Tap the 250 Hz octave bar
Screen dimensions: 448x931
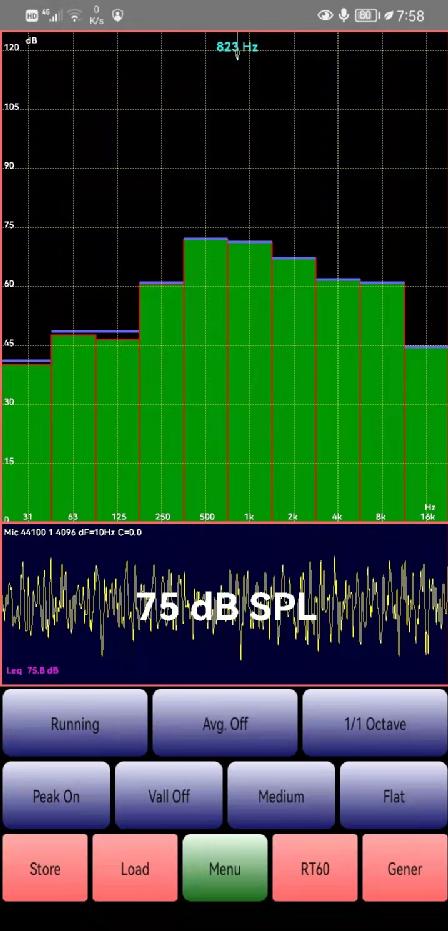pyautogui.click(x=161, y=402)
